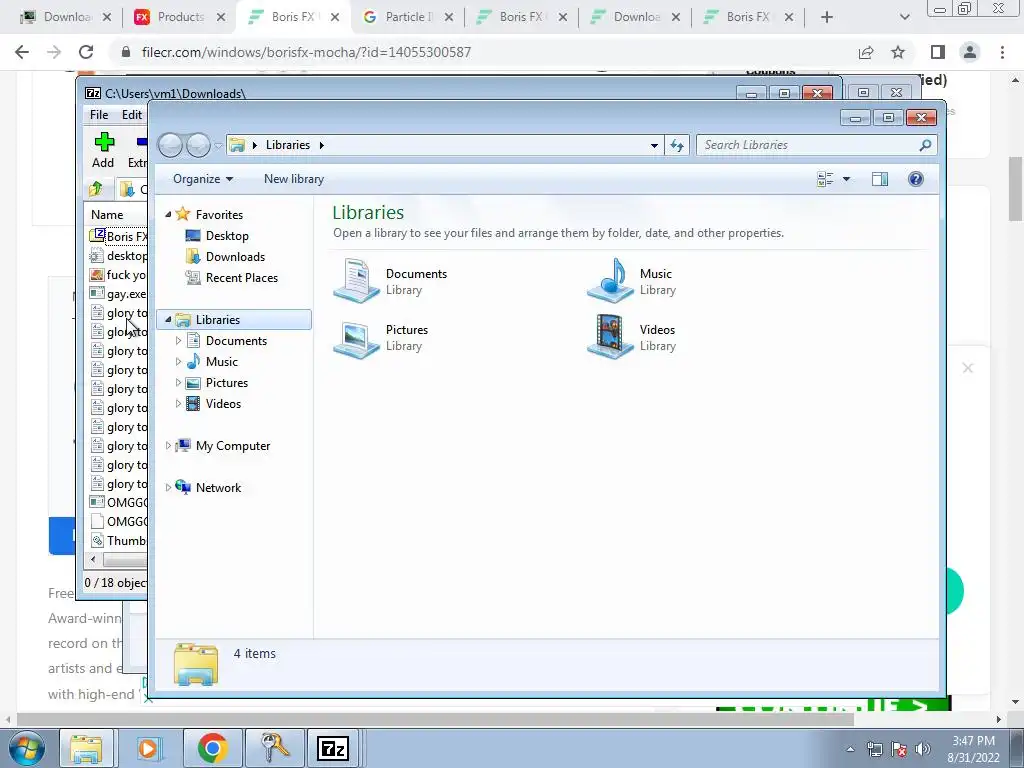
Task: Open the Pictures library icon in main pane
Action: tap(357, 338)
